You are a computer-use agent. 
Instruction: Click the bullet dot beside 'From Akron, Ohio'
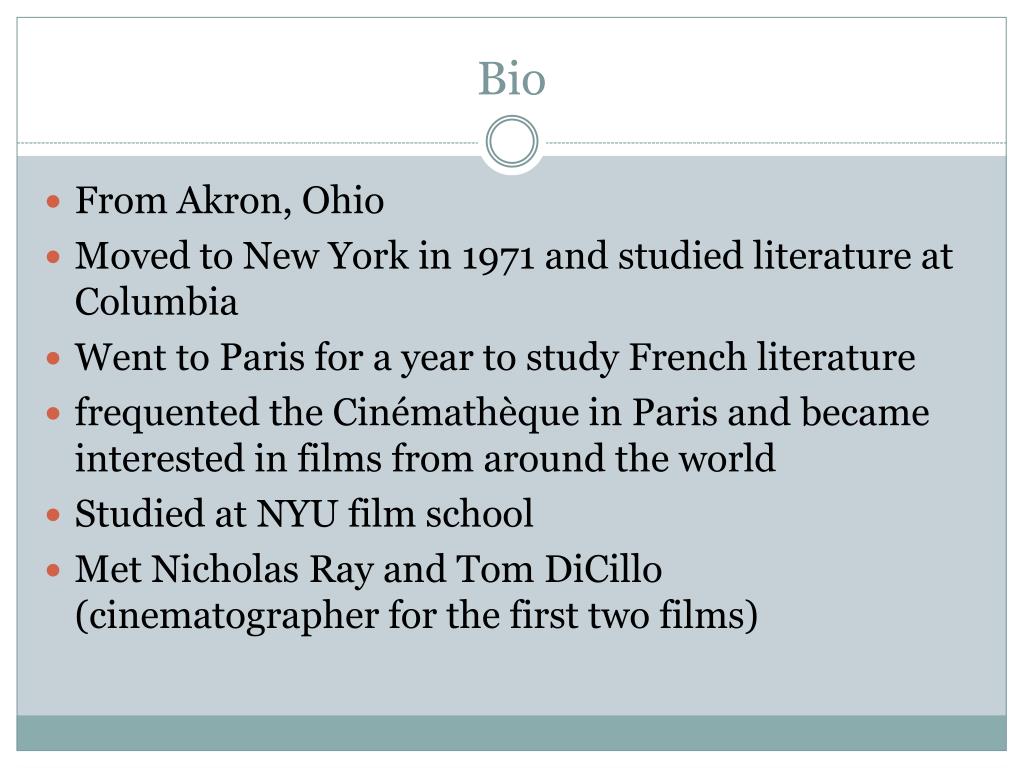(x=54, y=201)
